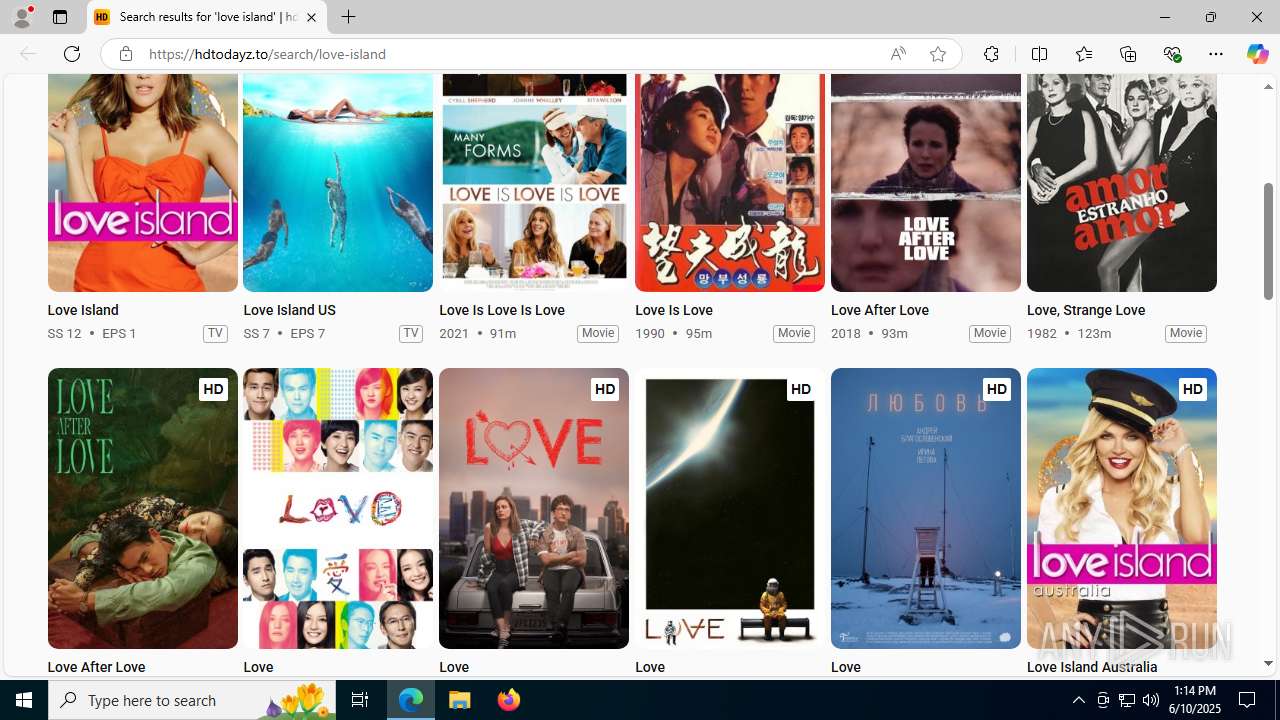
Task: Toggle Read aloud icon in address bar
Action: 898,54
